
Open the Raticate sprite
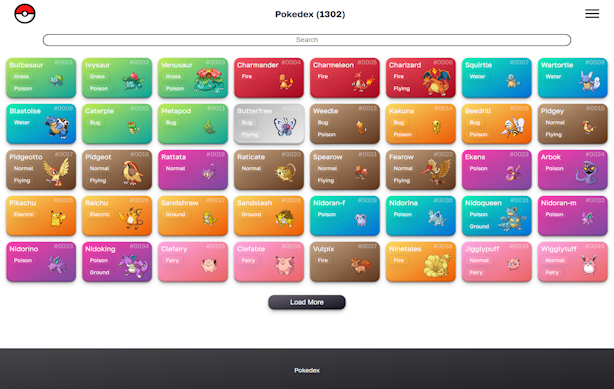(285, 172)
